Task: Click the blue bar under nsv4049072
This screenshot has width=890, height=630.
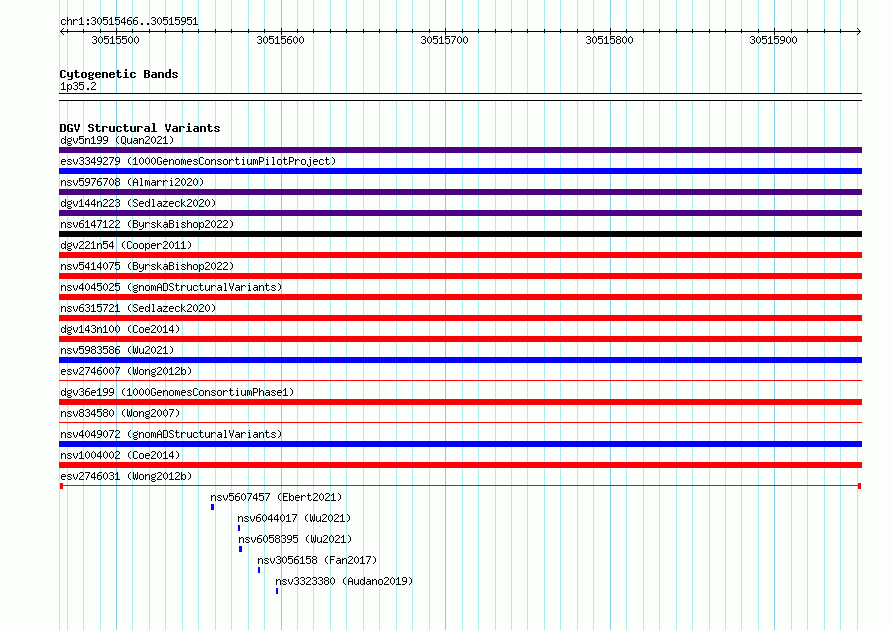Action: (460, 444)
